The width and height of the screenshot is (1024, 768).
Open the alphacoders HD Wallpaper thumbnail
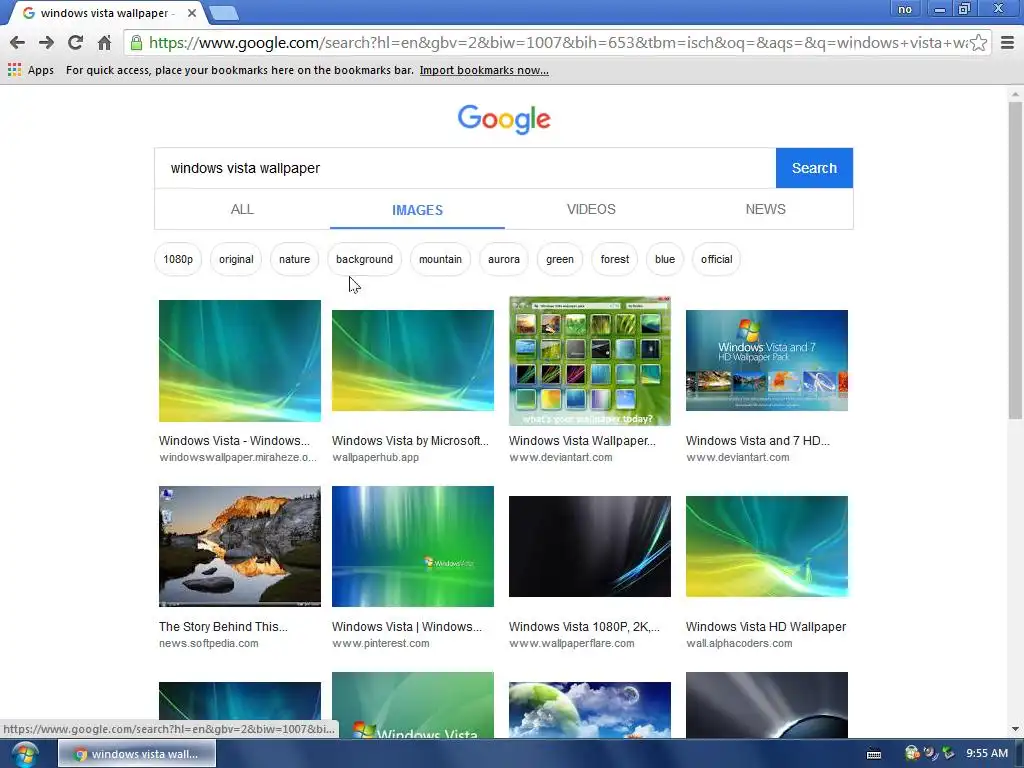[767, 547]
